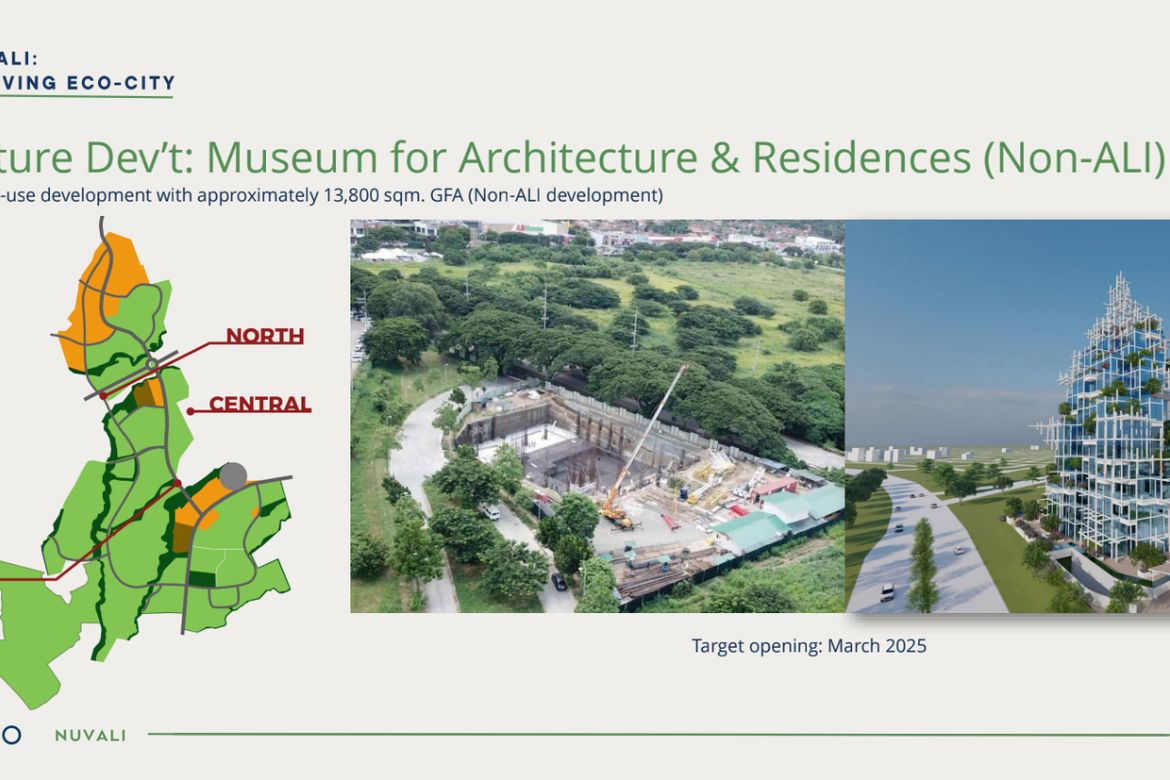Click the NUVALI footer text
The width and height of the screenshot is (1170, 780).
[90, 735]
